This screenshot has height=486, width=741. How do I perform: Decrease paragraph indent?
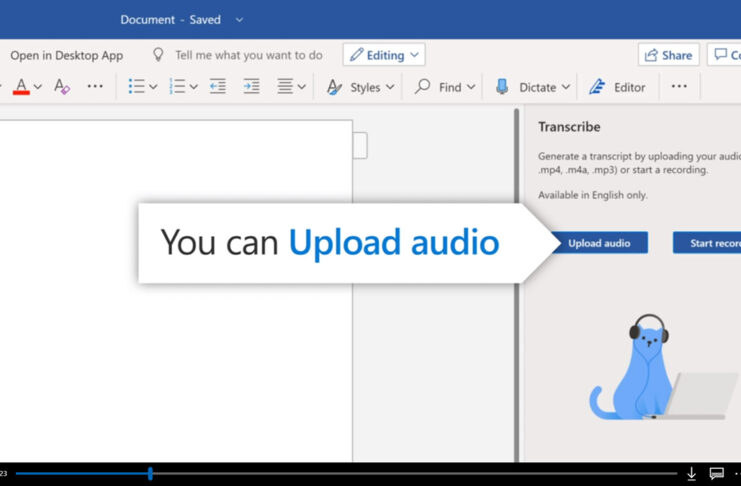pyautogui.click(x=218, y=87)
